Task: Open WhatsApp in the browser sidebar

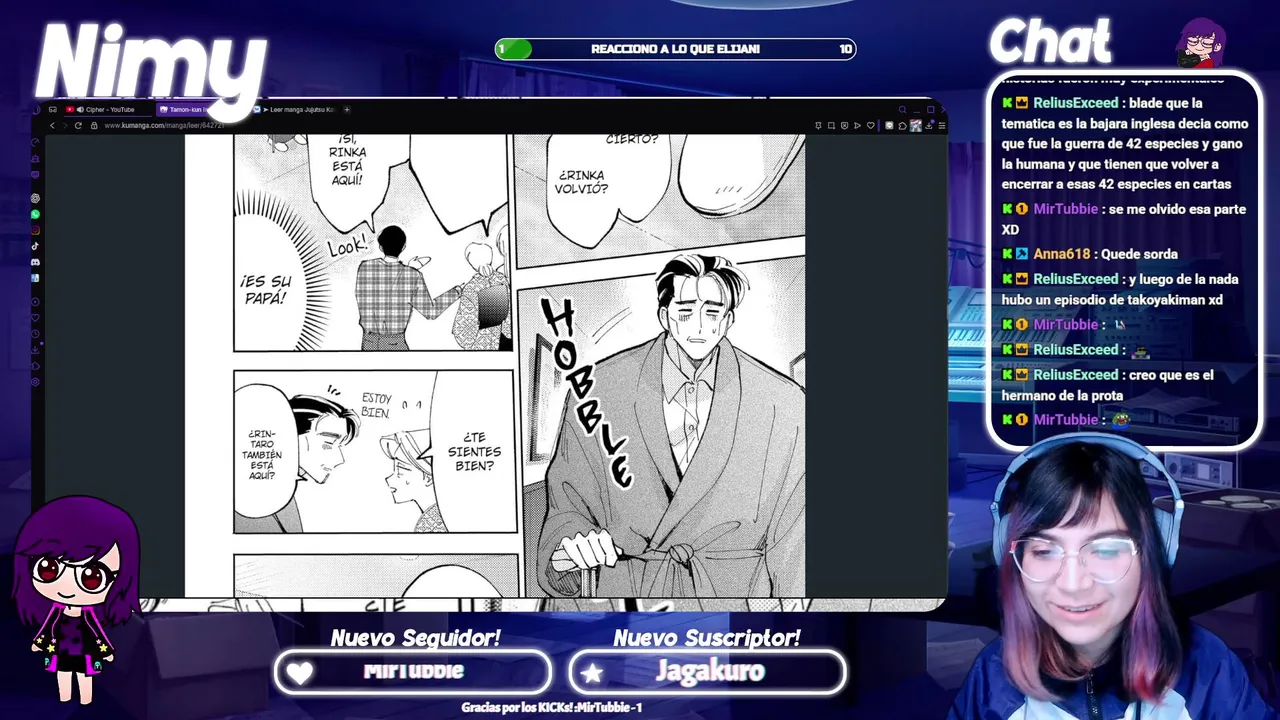Action: [x=35, y=214]
